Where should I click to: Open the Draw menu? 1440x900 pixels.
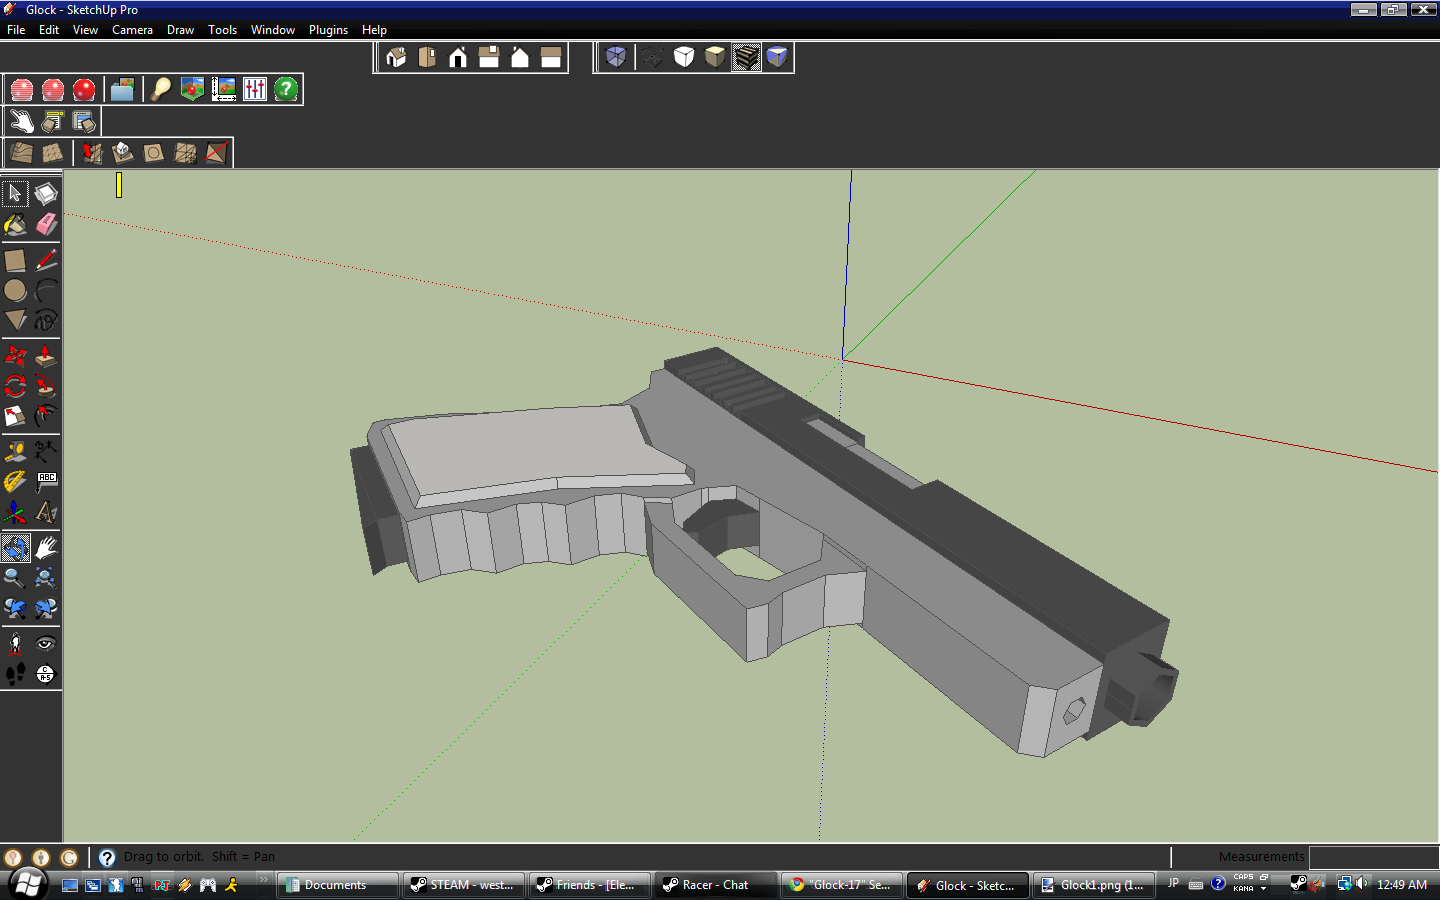(x=180, y=30)
